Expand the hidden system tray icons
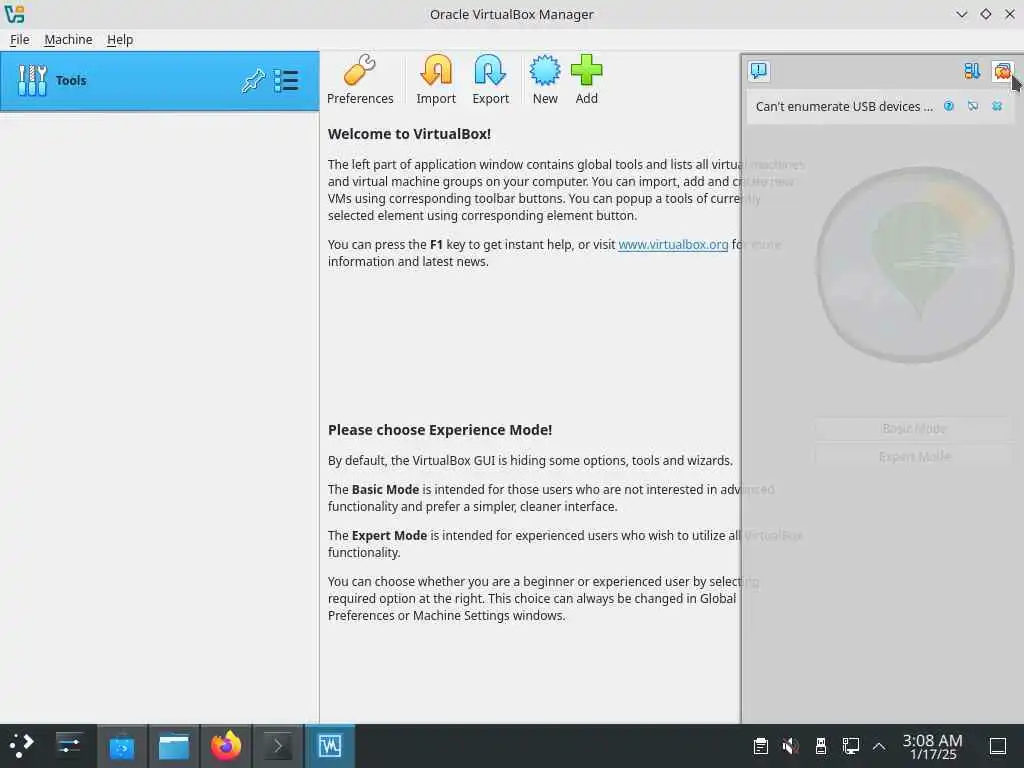The width and height of the screenshot is (1024, 768). pos(879,746)
